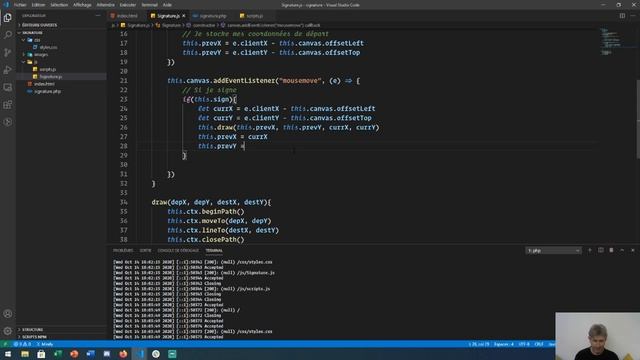Image resolution: width=640 pixels, height=360 pixels.
Task: Add a new terminal with plus icon
Action: click(x=589, y=250)
